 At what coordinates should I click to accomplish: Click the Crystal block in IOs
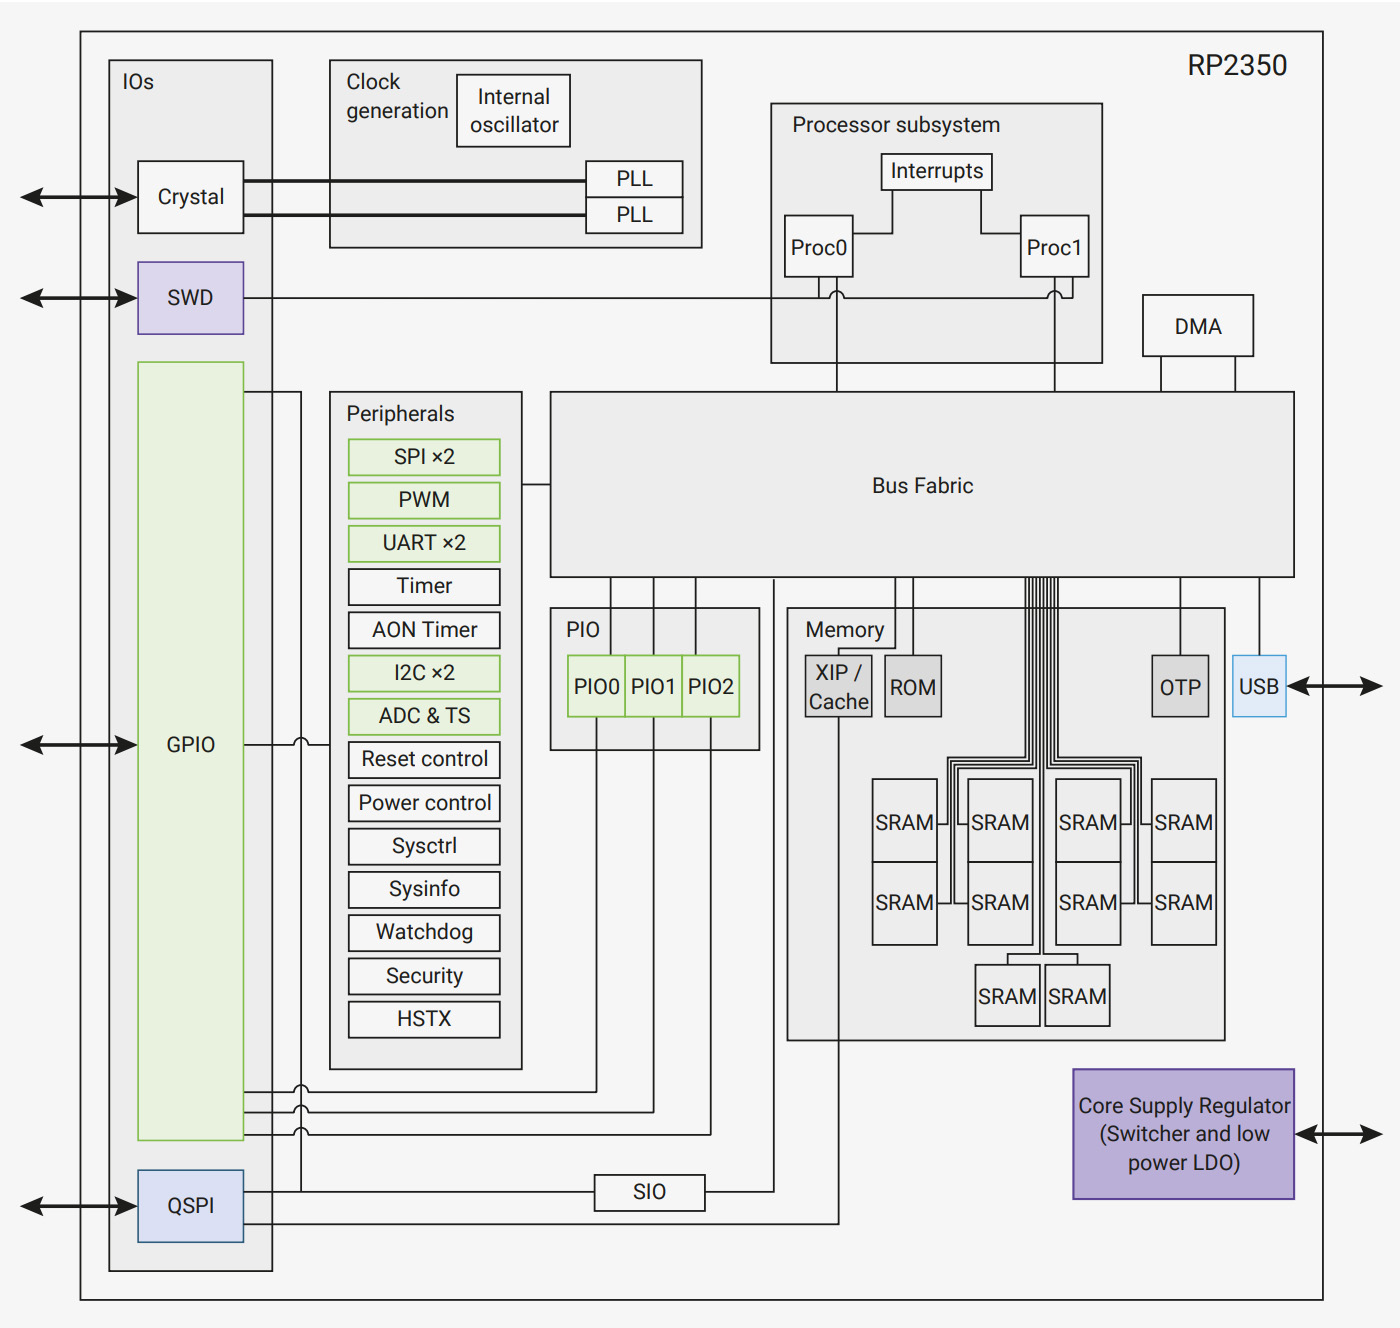[190, 197]
